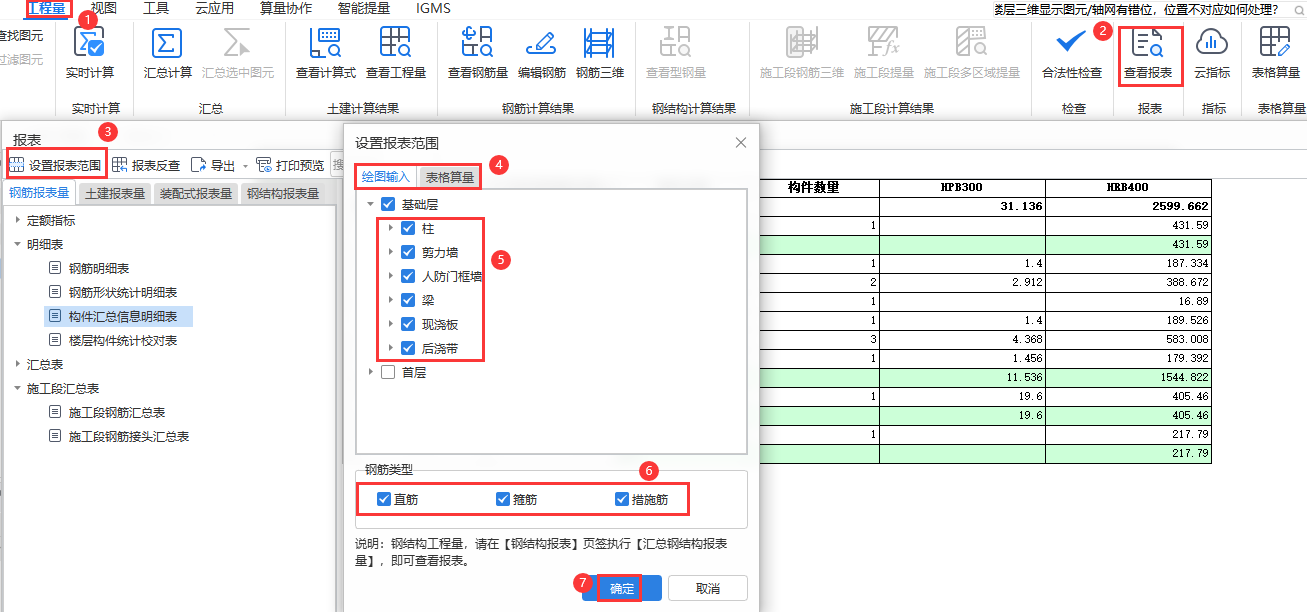
Task: Open 钢筋明细表 report
Action: pyautogui.click(x=99, y=269)
